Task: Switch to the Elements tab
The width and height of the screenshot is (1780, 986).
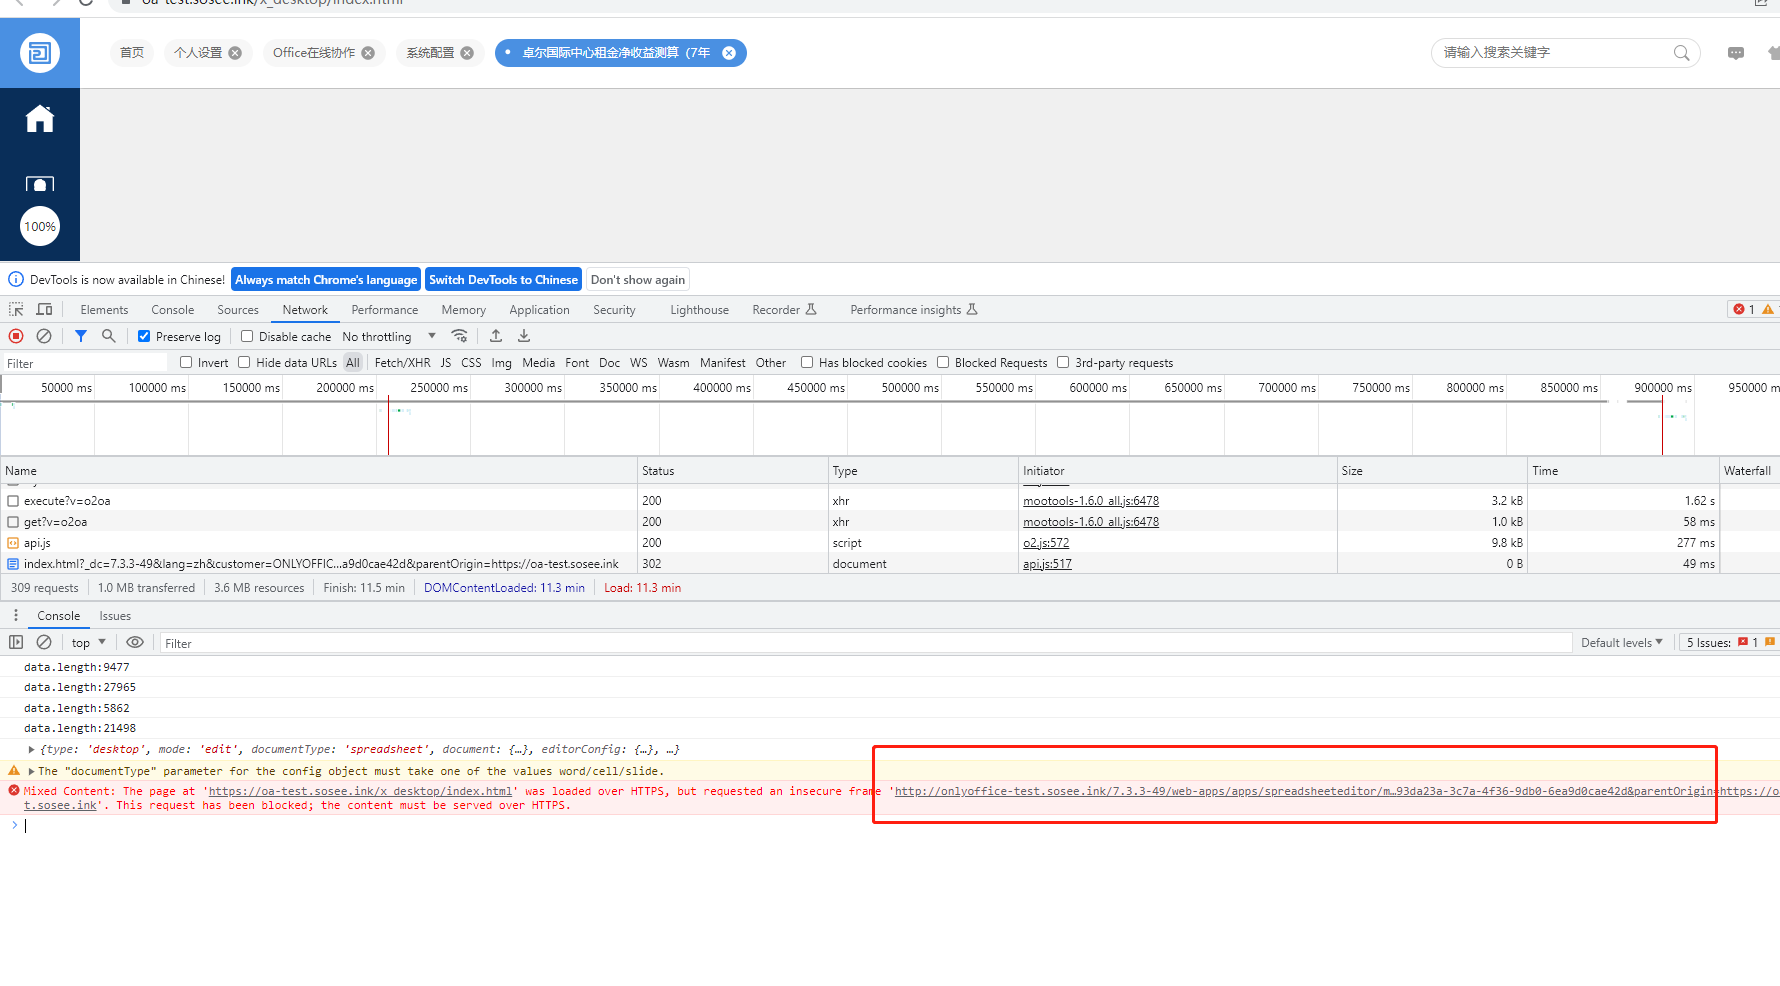Action: (x=104, y=310)
